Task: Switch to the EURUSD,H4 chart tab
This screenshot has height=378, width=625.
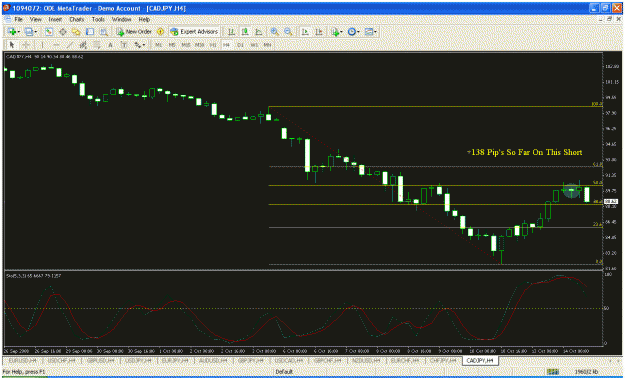Action: tap(24, 360)
